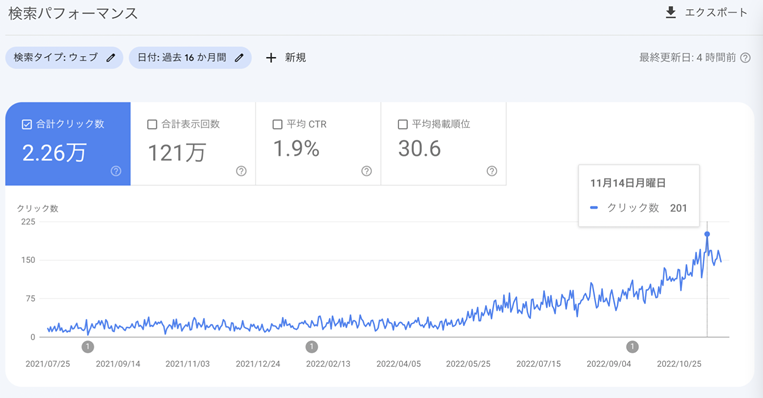
Task: Enable the 平均掲載順位 checkbox
Action: (x=402, y=125)
